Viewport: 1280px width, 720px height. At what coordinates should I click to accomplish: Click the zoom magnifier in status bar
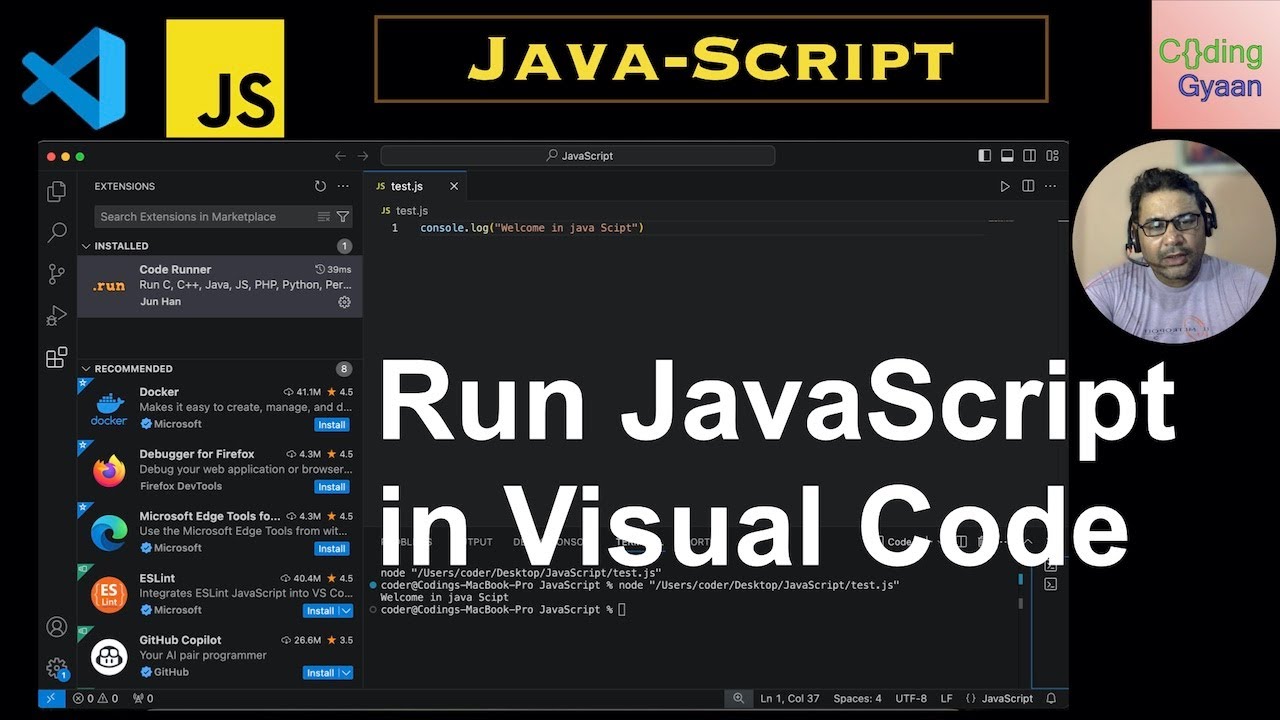point(739,698)
